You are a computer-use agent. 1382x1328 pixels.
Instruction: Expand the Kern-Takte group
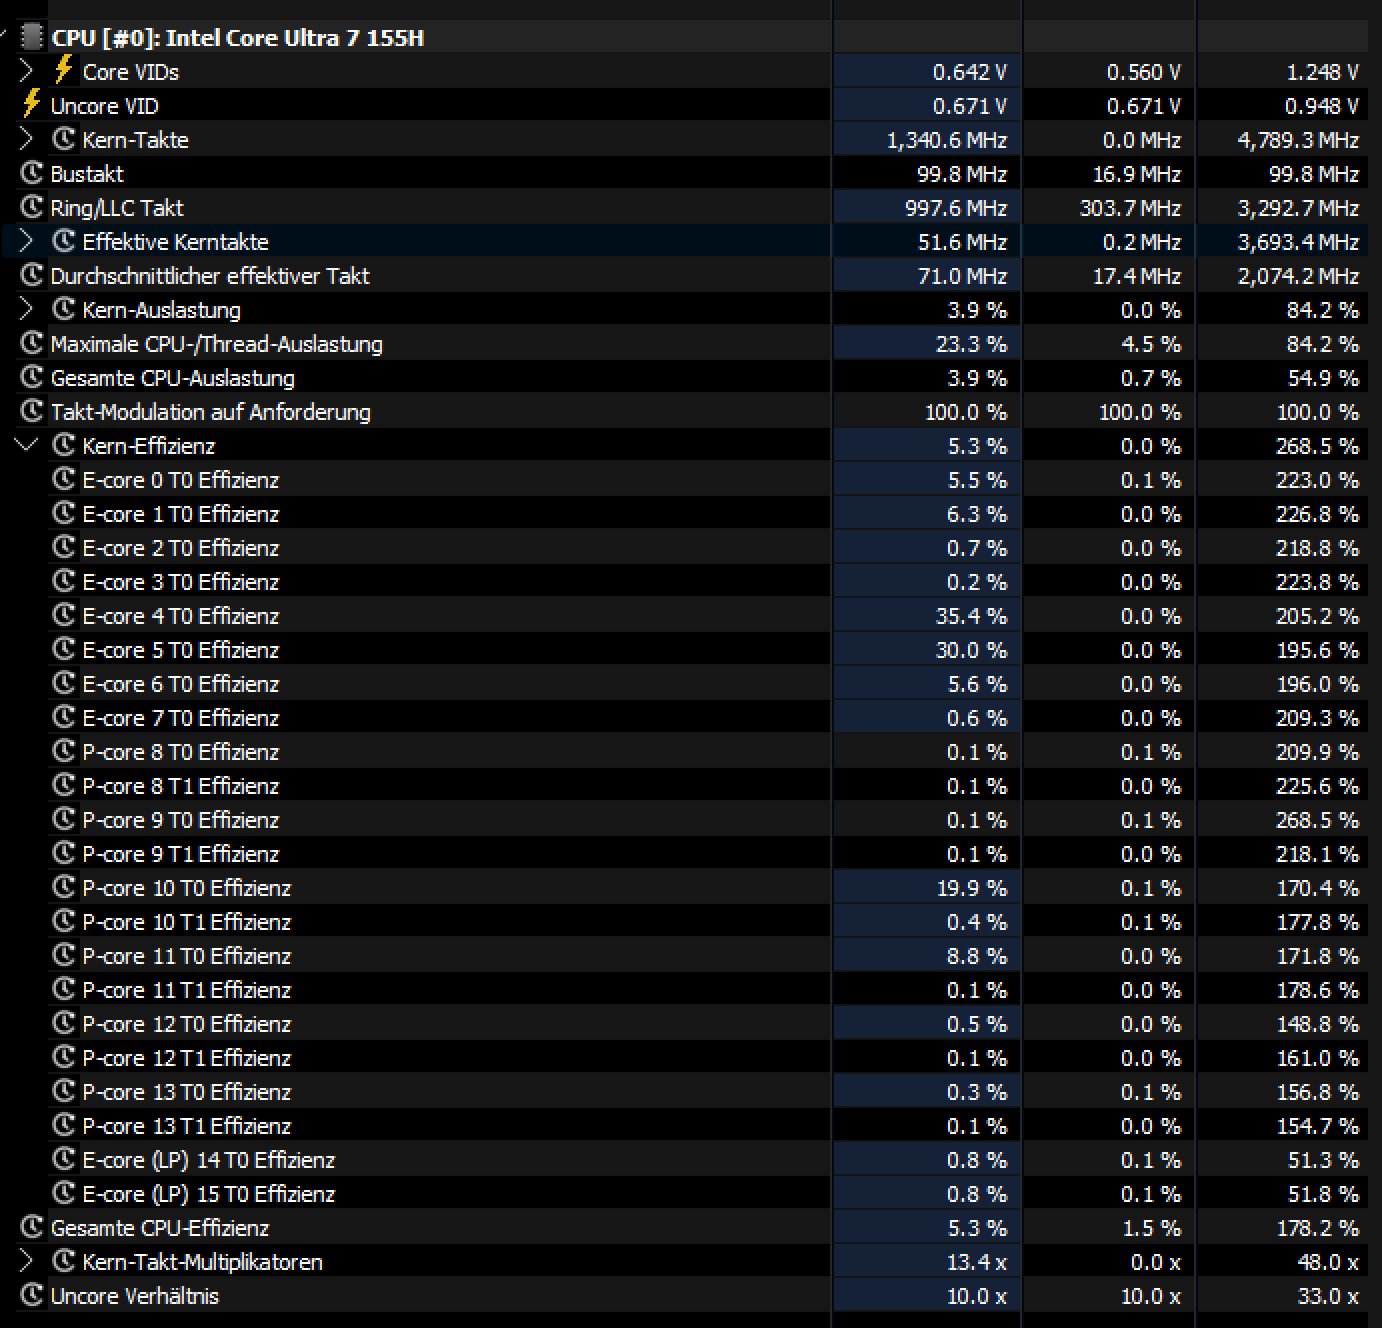point(27,139)
